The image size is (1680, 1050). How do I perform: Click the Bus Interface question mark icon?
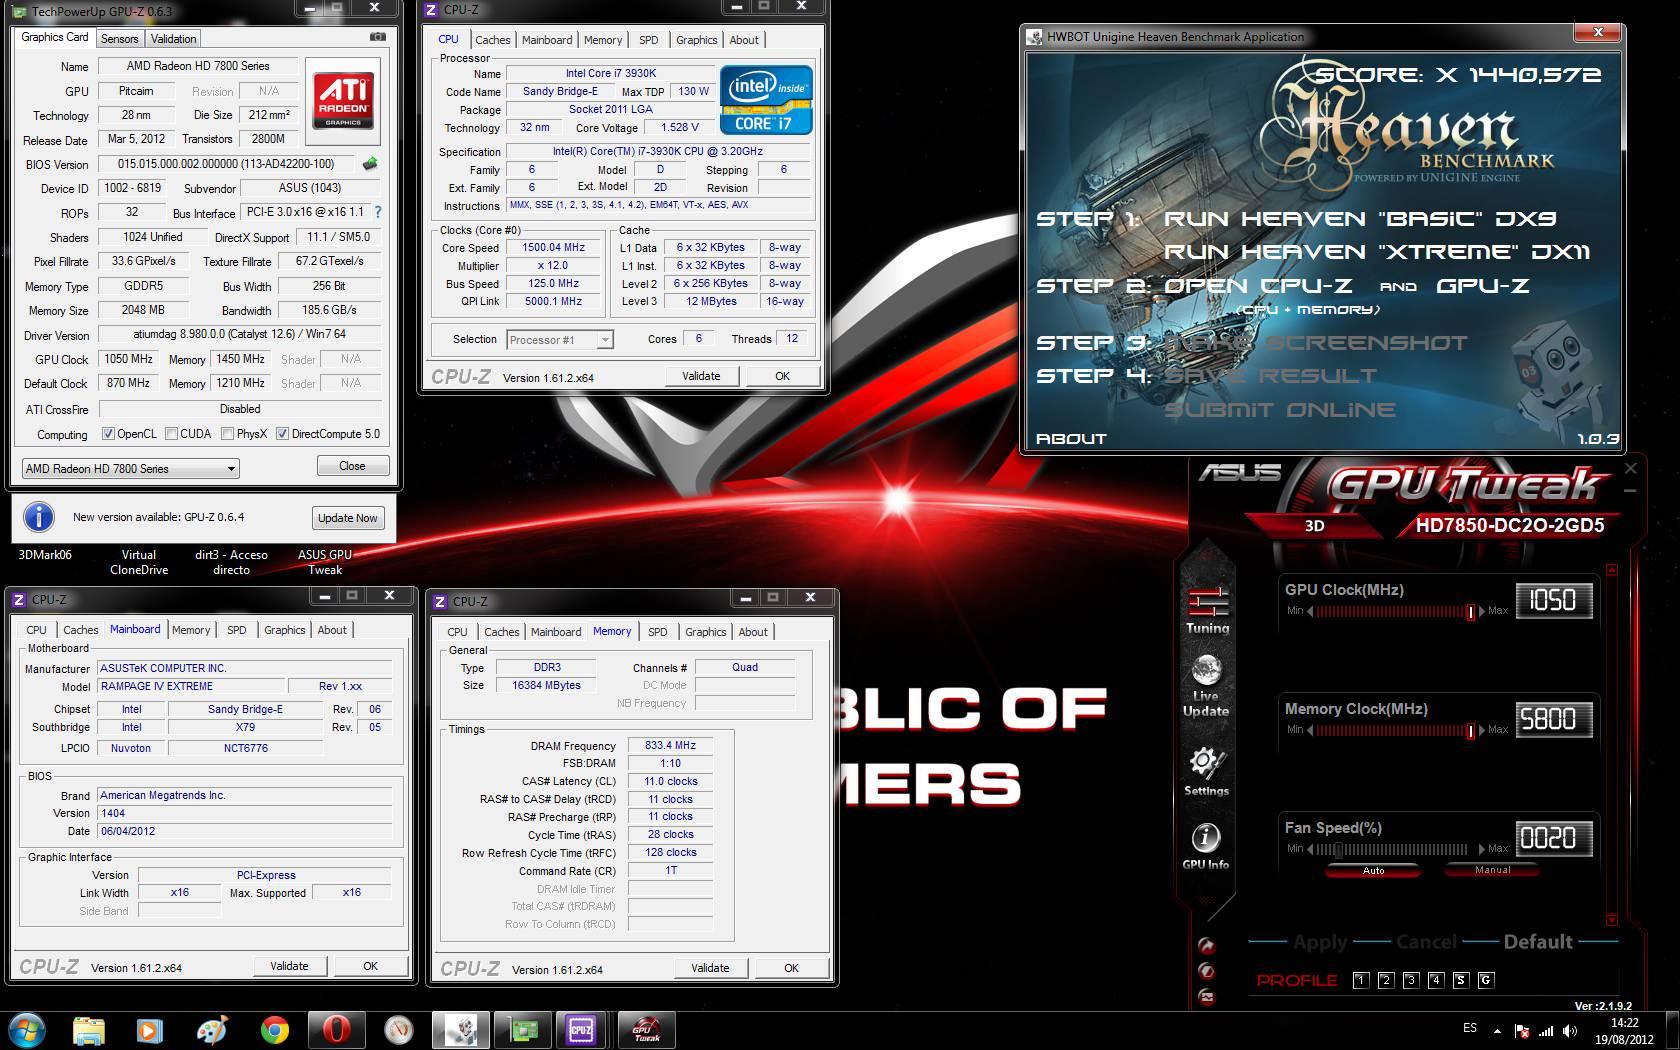click(377, 212)
